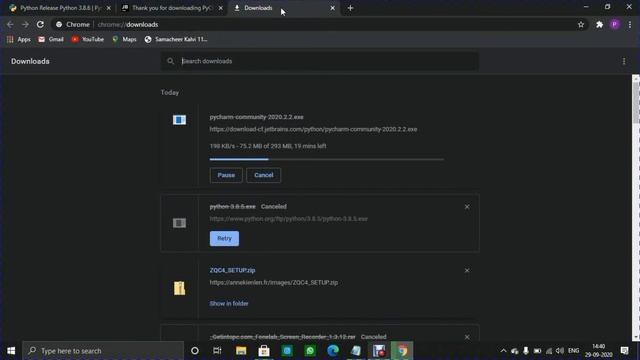Show ZQC4_SETUP.zip in folder
The width and height of the screenshot is (640, 360).
(229, 304)
